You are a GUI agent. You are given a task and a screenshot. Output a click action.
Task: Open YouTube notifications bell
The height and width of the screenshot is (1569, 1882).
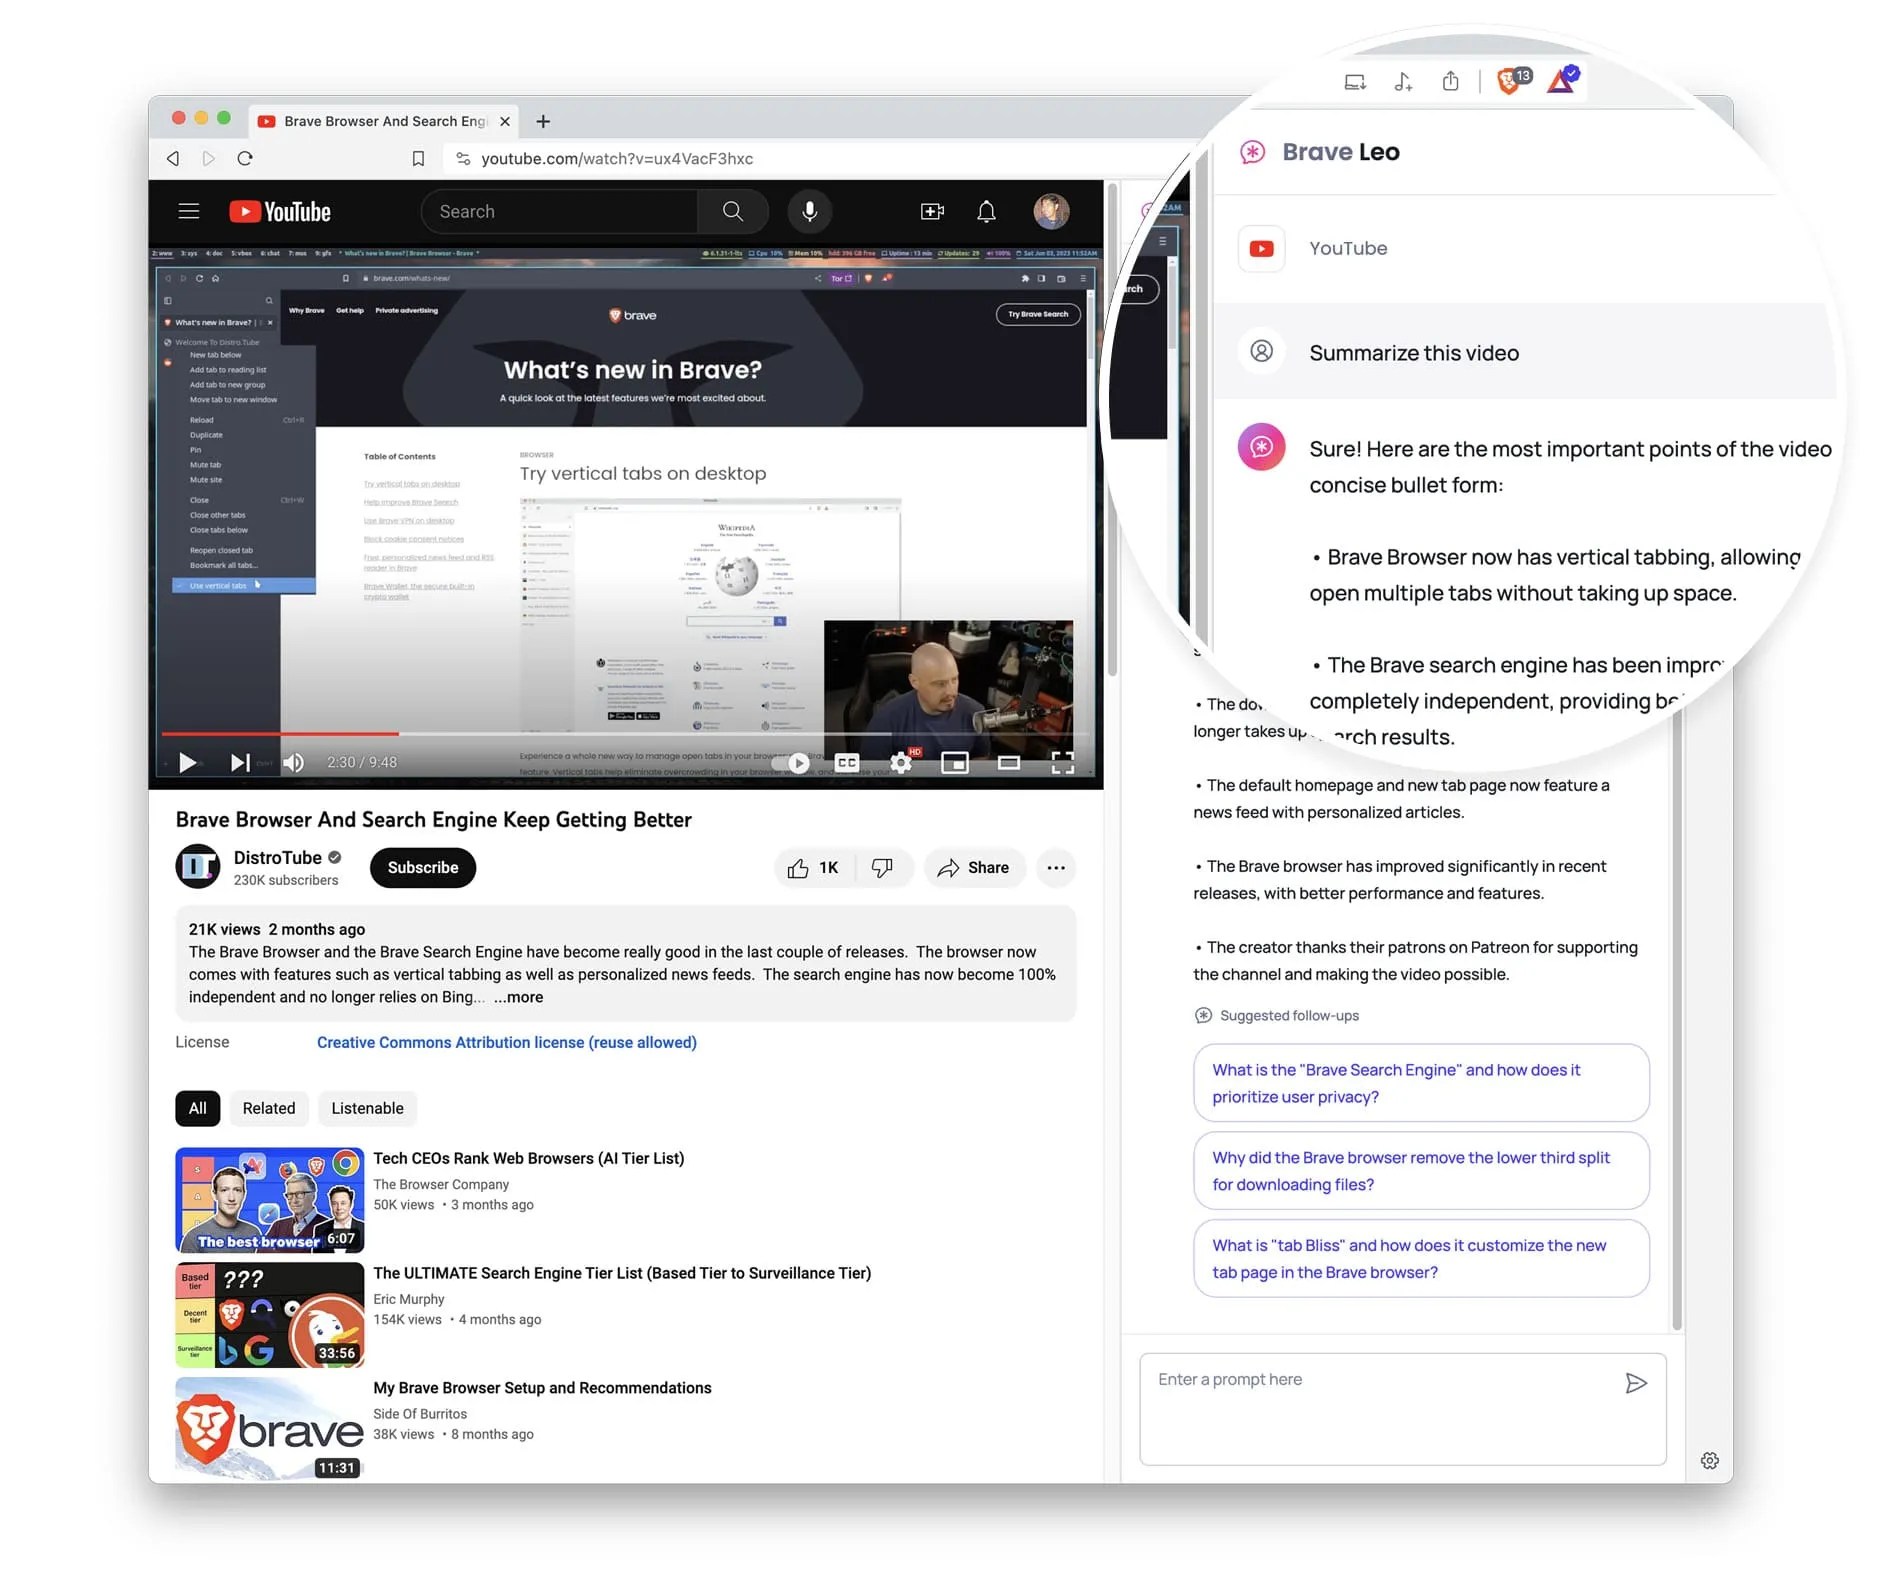986,211
